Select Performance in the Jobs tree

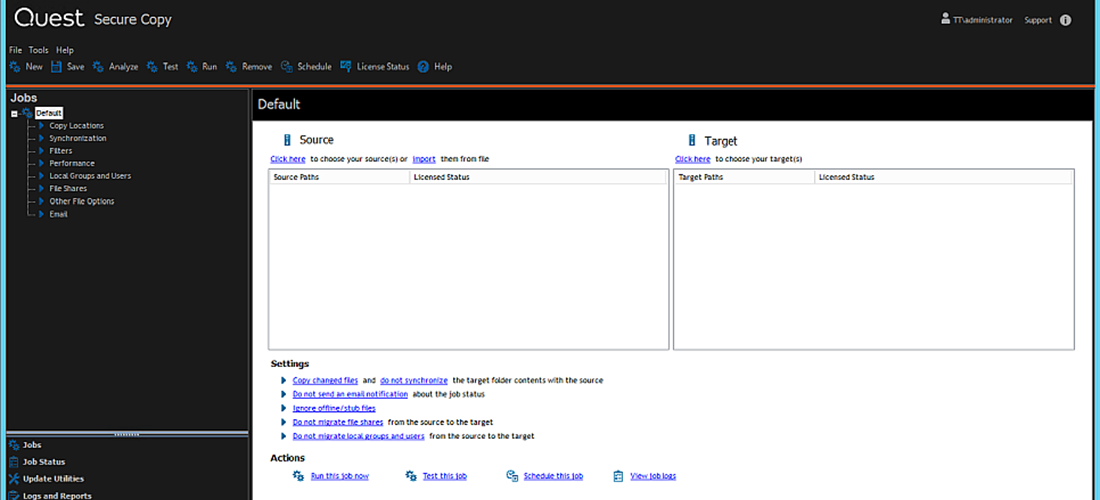click(72, 163)
